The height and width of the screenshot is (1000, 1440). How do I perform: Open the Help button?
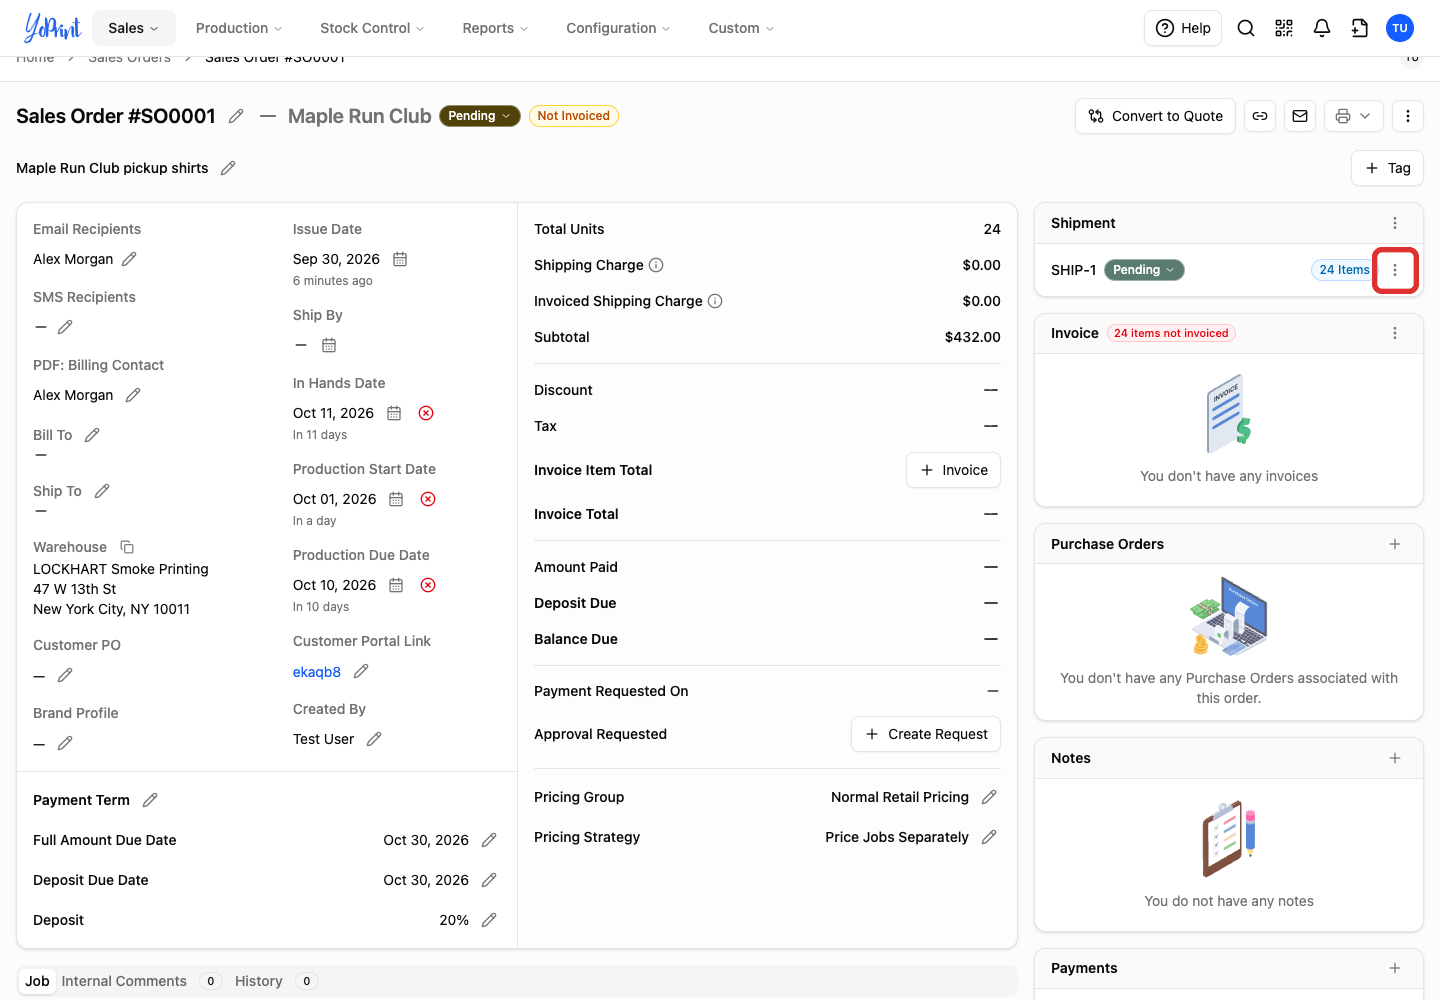(1183, 28)
